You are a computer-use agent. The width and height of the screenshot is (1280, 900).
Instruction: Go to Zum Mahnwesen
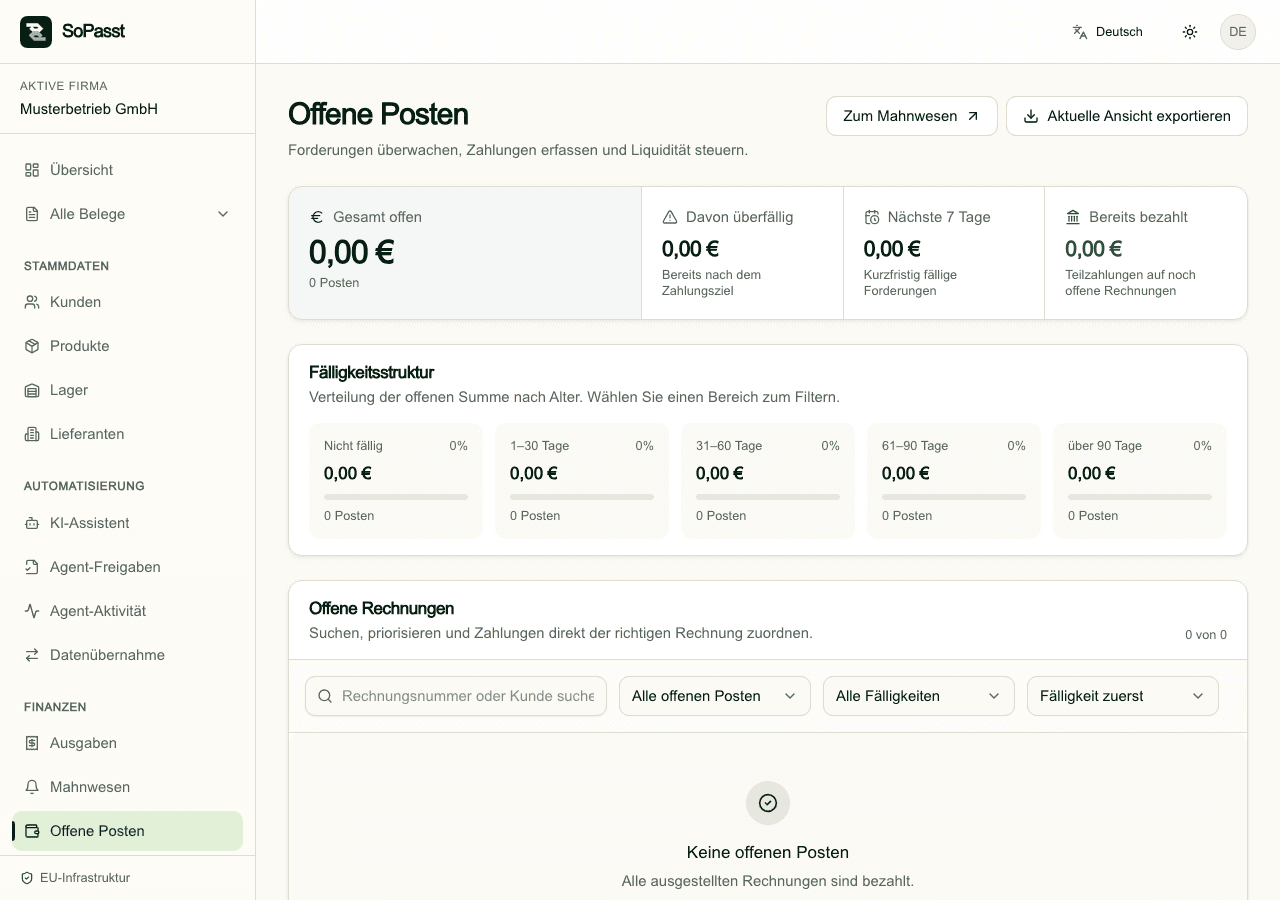(911, 116)
